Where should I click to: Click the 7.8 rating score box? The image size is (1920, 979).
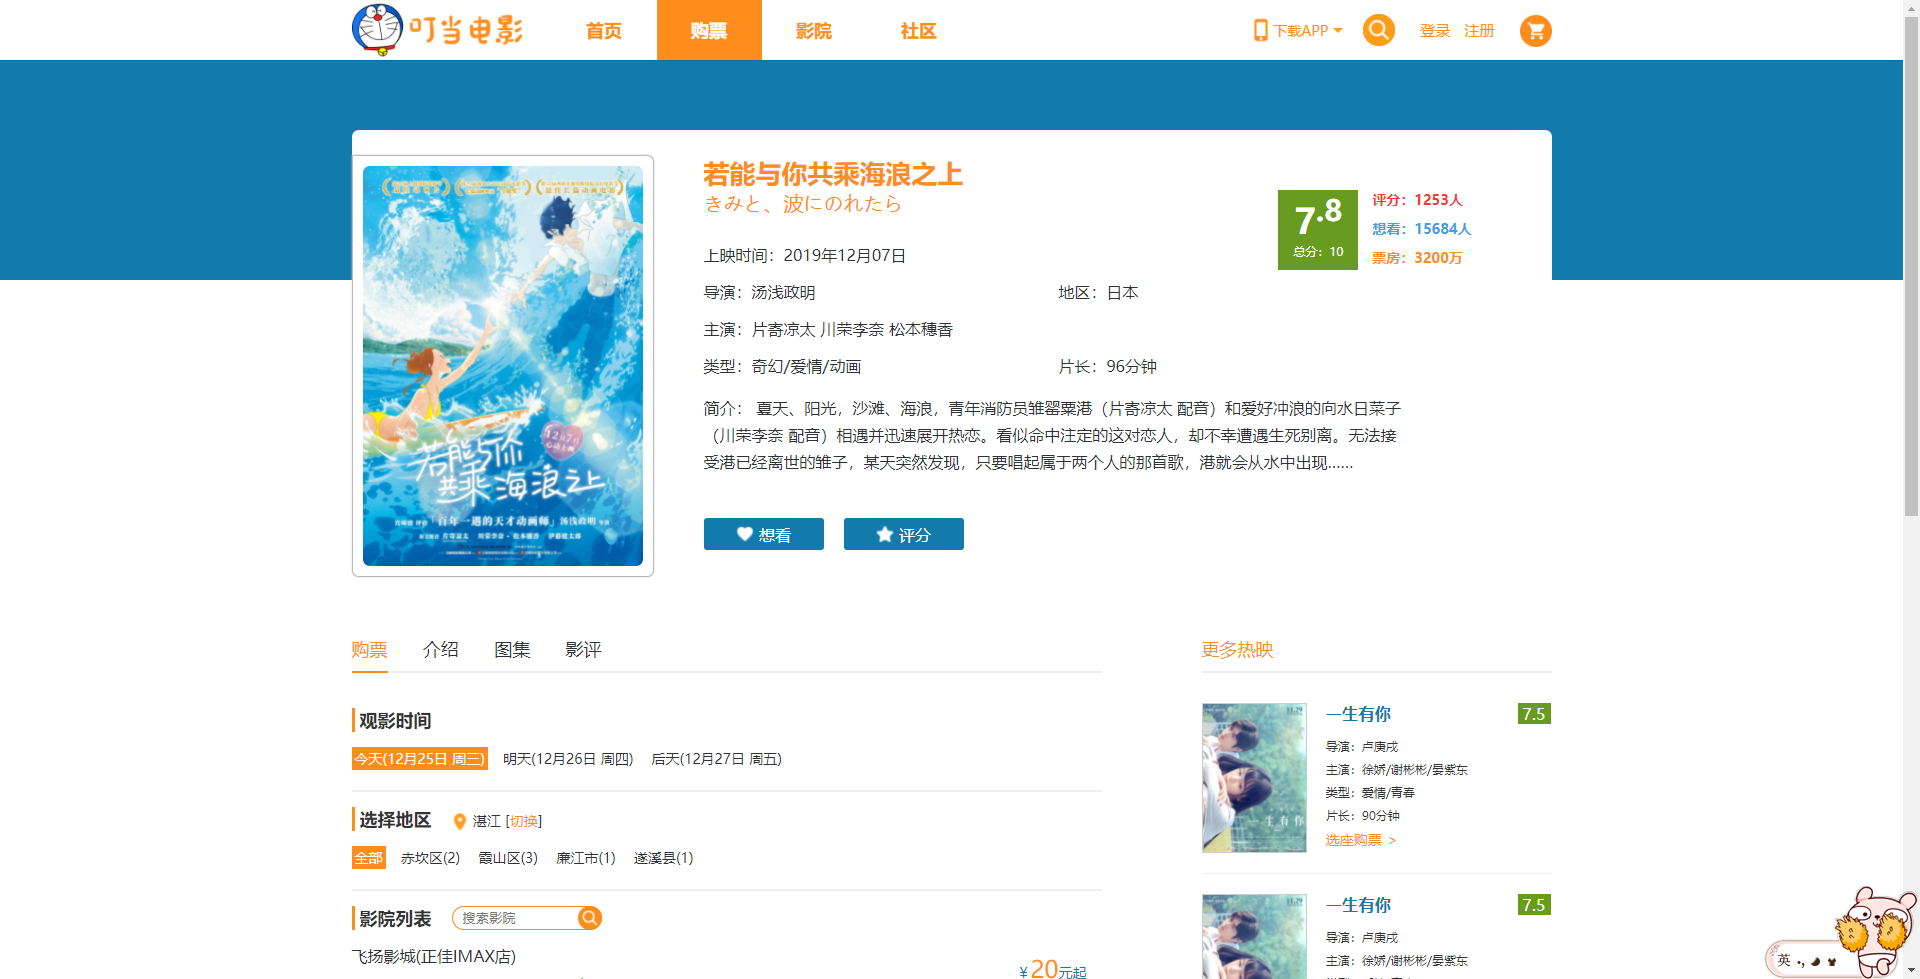tap(1318, 230)
